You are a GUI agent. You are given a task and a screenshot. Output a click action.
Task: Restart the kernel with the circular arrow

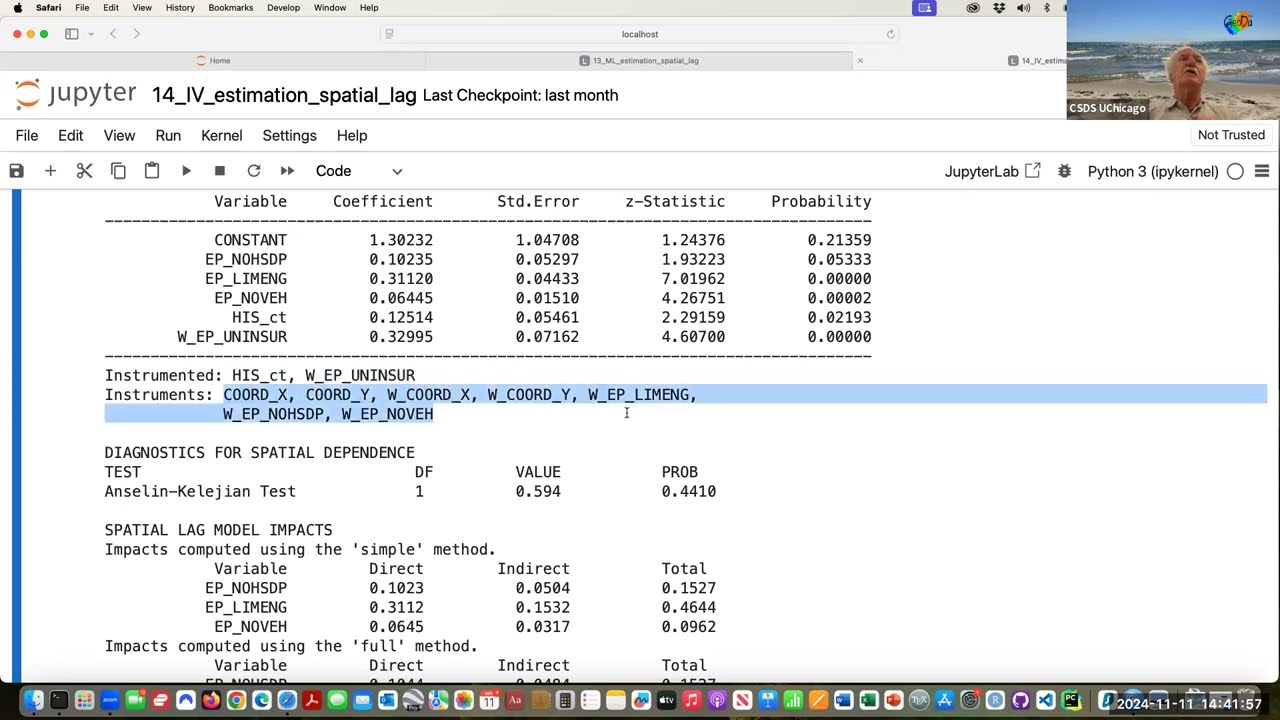tap(254, 171)
